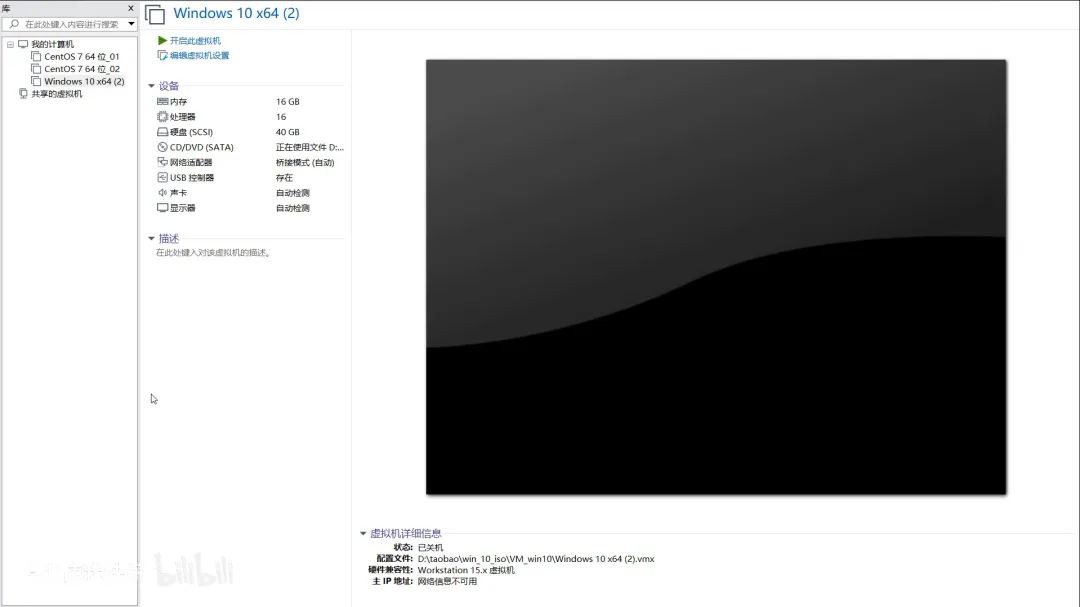Click the Devices (设备) heading
Screen dimensions: 1080x607
tap(169, 86)
